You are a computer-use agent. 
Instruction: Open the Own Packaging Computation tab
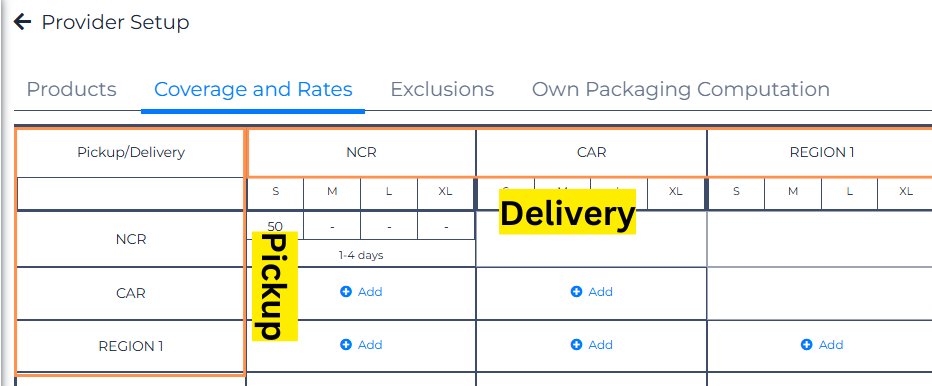click(681, 90)
